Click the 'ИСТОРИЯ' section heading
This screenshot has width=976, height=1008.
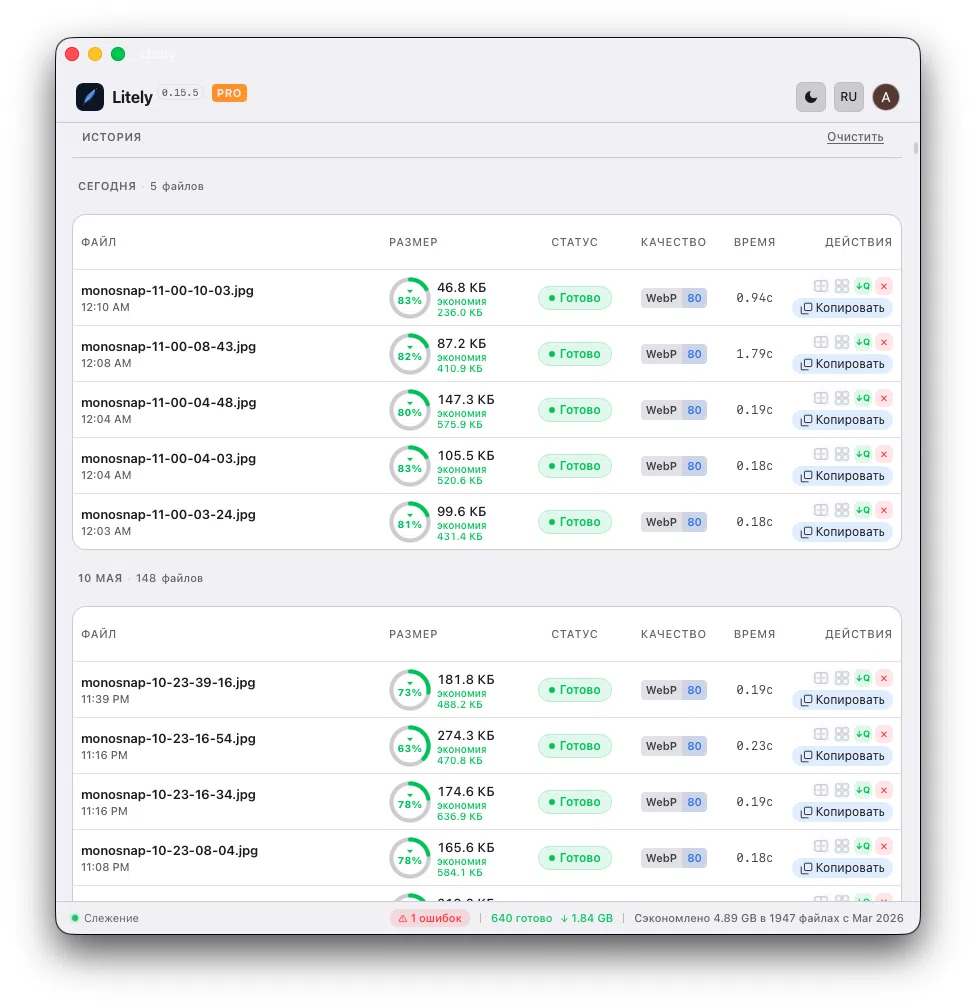tap(111, 137)
